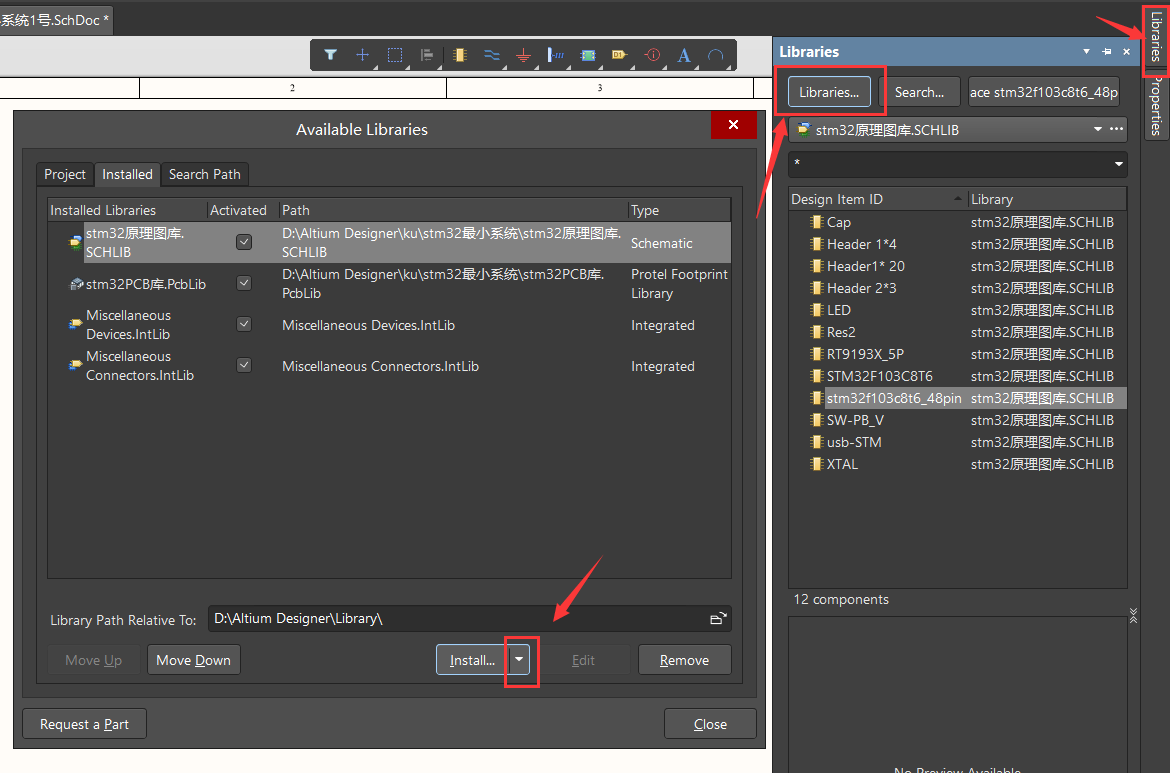Open the Install button dropdown arrow
The height and width of the screenshot is (773, 1170).
click(519, 660)
